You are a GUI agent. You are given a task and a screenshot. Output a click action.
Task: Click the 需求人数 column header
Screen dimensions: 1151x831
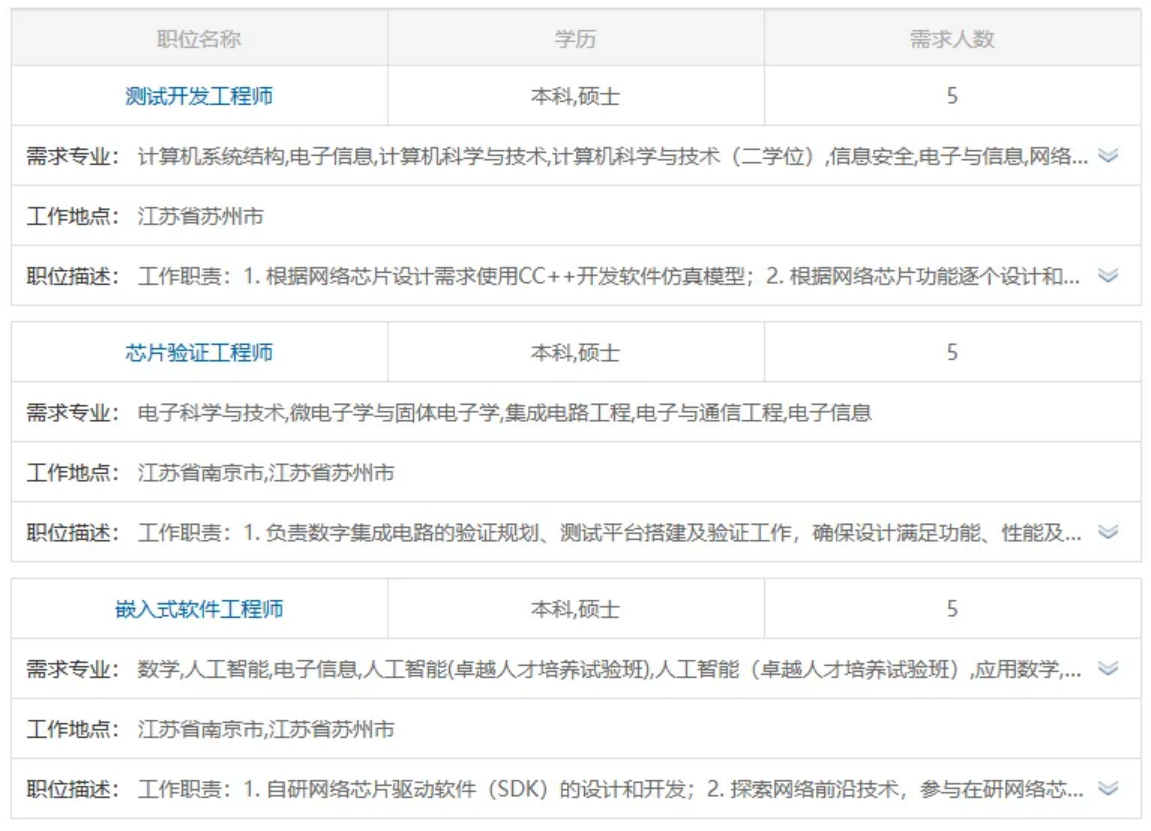coord(951,39)
